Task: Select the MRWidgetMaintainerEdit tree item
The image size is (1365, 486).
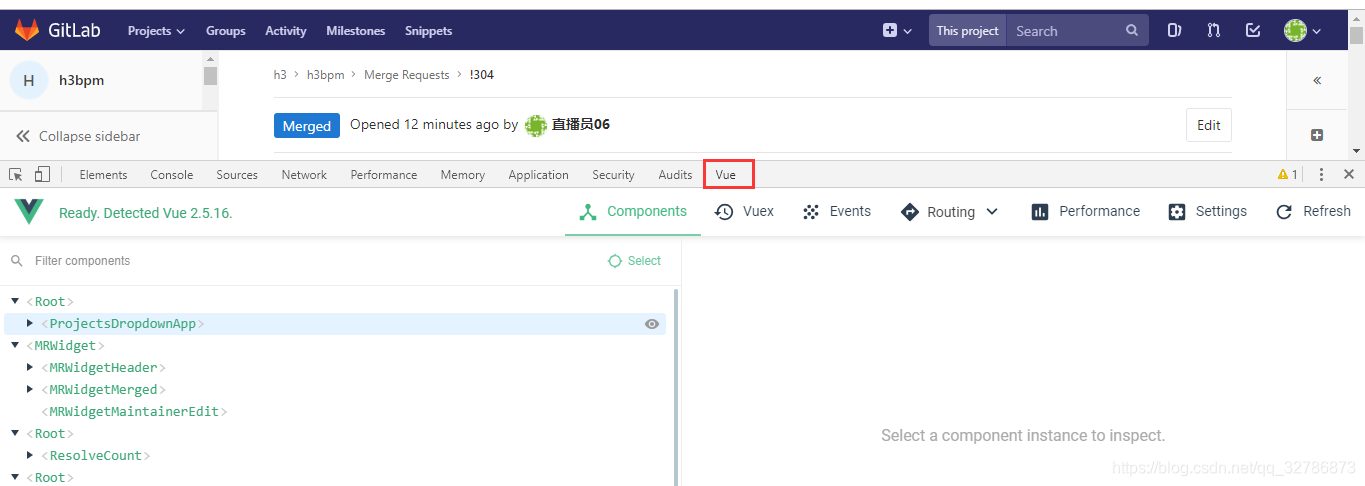Action: tap(134, 411)
